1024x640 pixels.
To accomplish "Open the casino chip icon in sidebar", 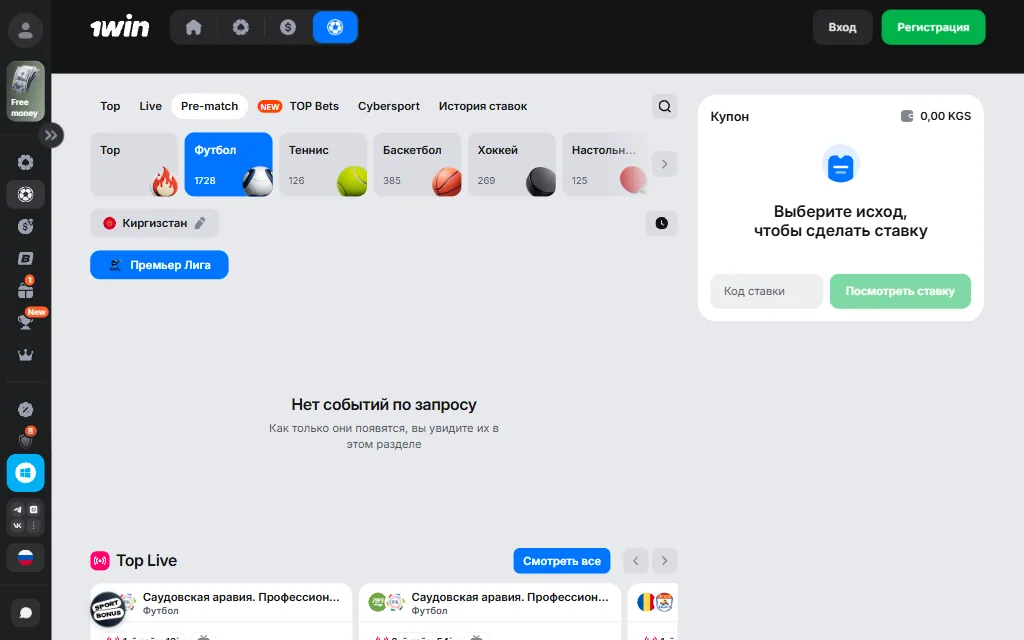I will click(x=25, y=163).
